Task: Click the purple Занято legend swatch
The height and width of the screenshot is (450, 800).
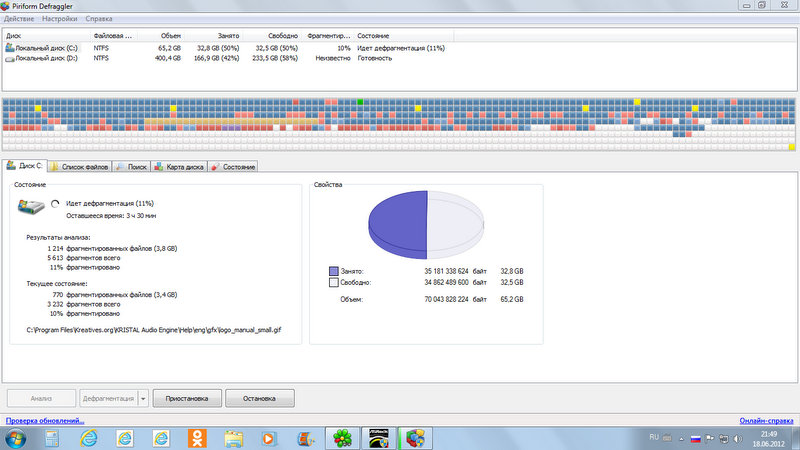Action: pyautogui.click(x=334, y=271)
